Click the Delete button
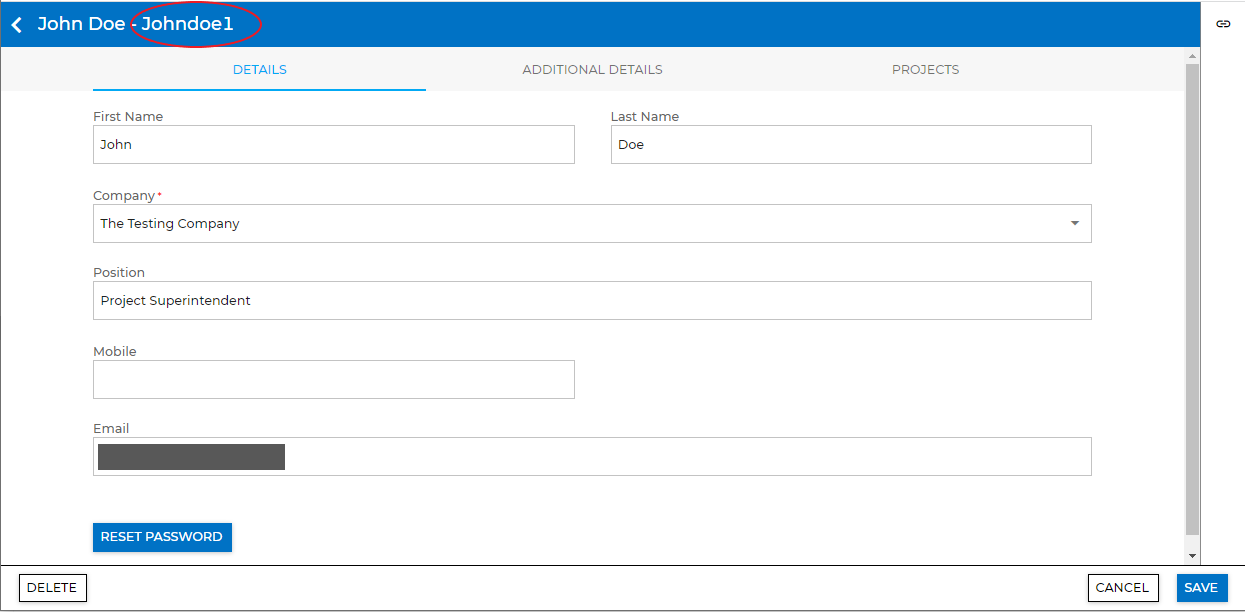1245x612 pixels. 53,588
